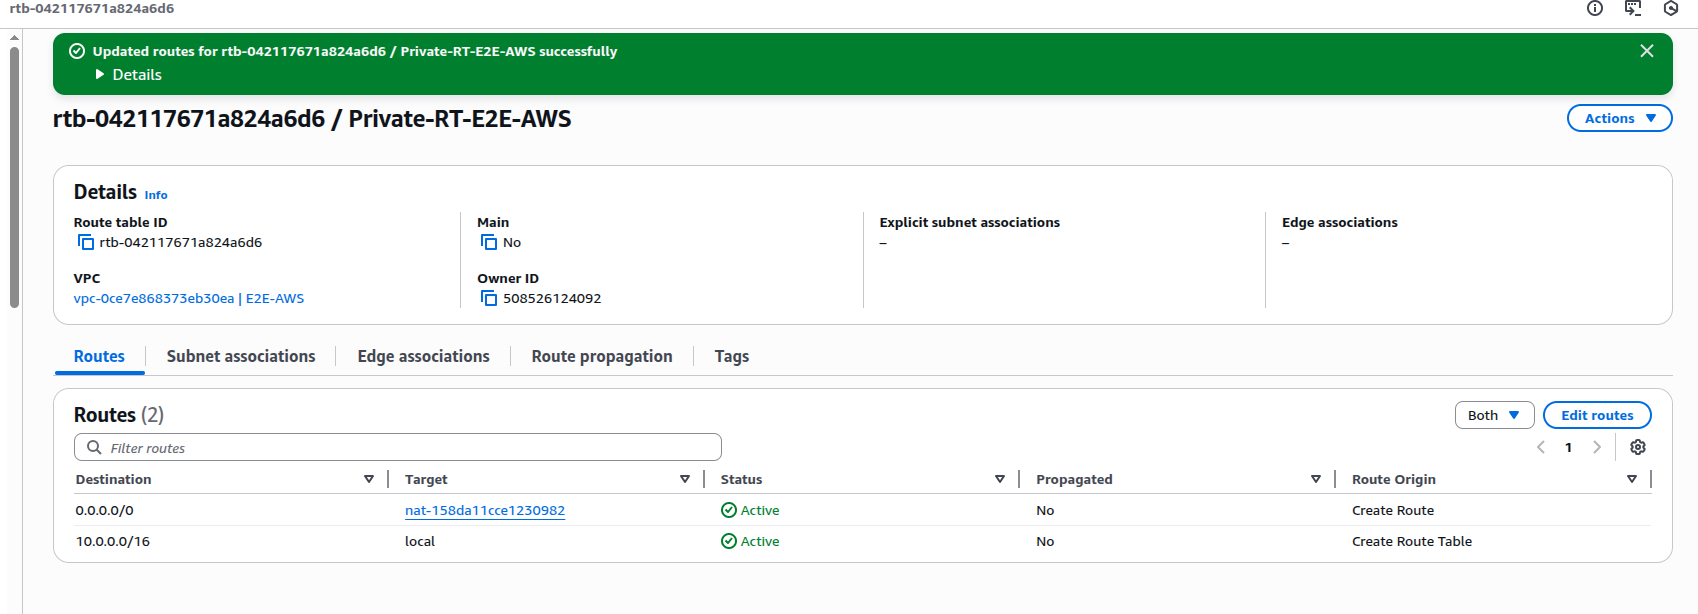1698x614 pixels.
Task: Open routes table preferences gear
Action: point(1638,447)
